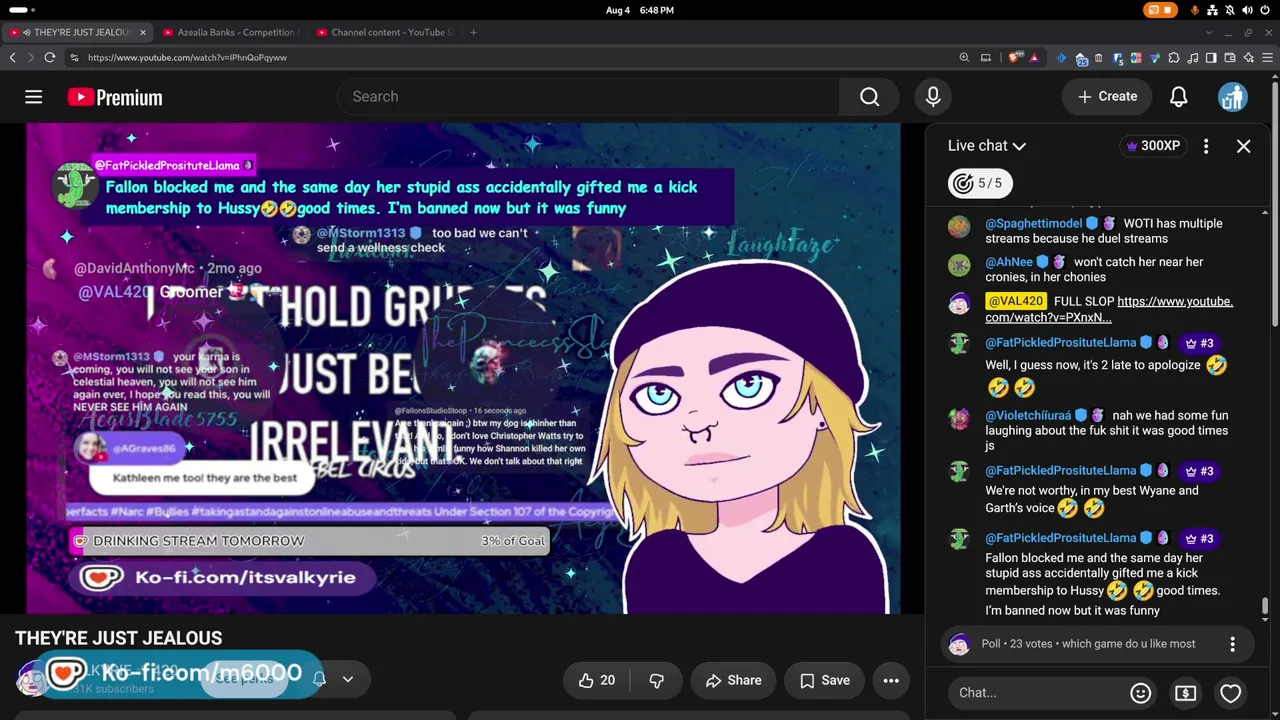Expand channel notification preferences chevron
Image resolution: width=1280 pixels, height=720 pixels.
[x=348, y=680]
